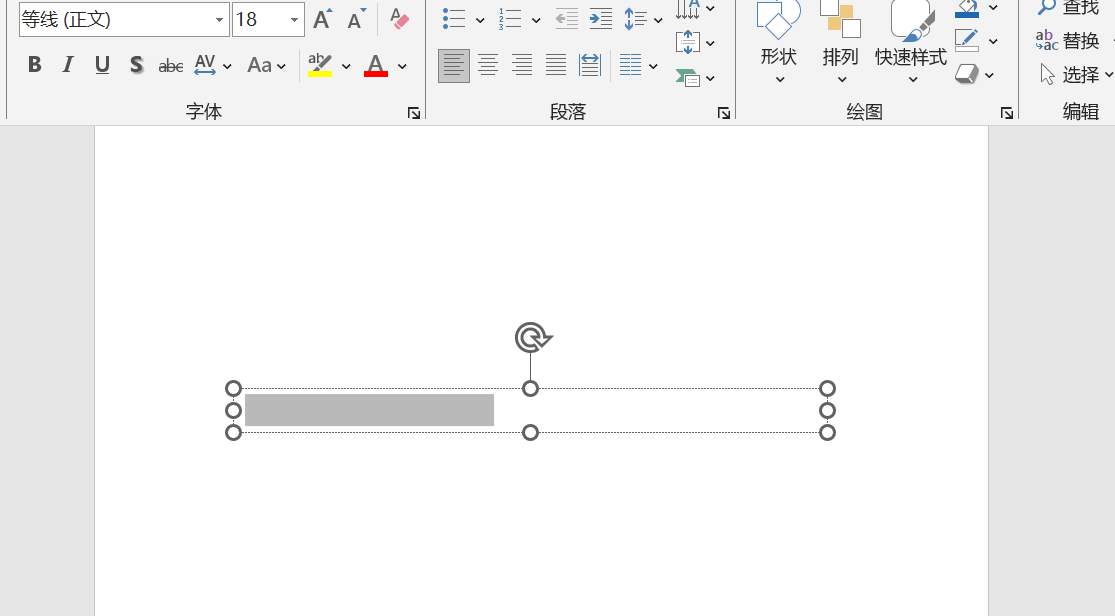Increase the list indent level
The width and height of the screenshot is (1115, 616).
601,19
